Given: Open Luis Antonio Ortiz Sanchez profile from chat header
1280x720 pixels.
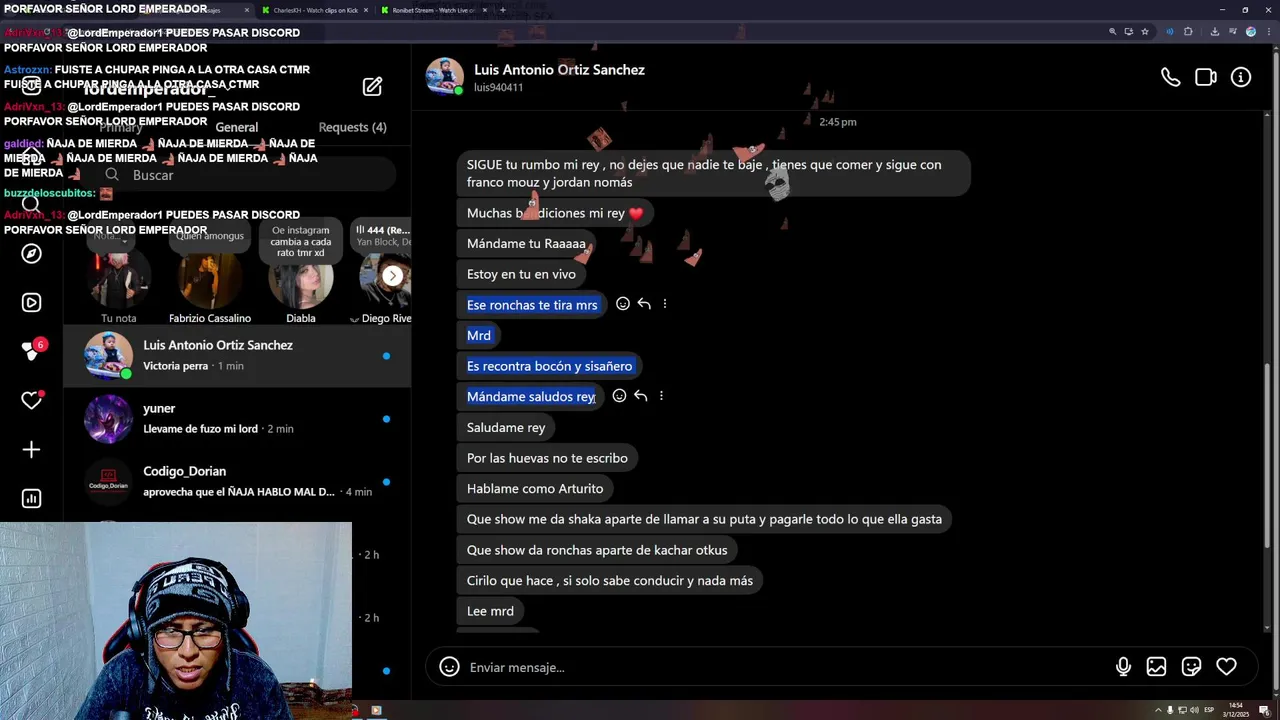Looking at the screenshot, I should pos(559,70).
